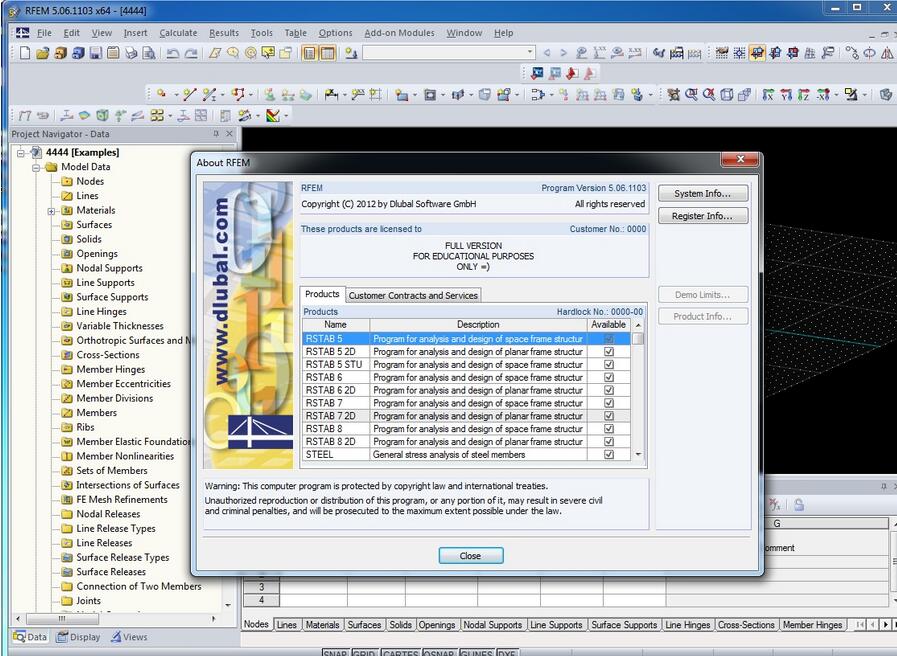Click the System Info... button
Screen dimensions: 897x656
702,193
